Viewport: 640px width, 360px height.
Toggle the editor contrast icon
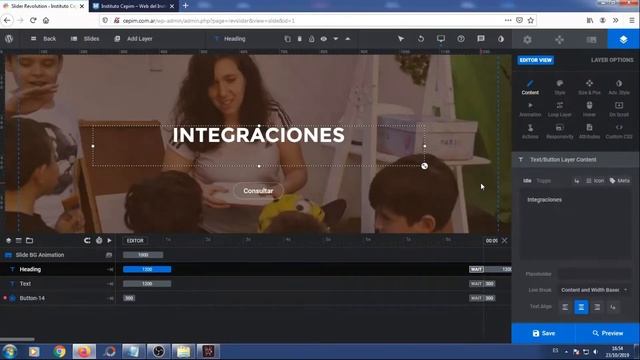[x=501, y=39]
